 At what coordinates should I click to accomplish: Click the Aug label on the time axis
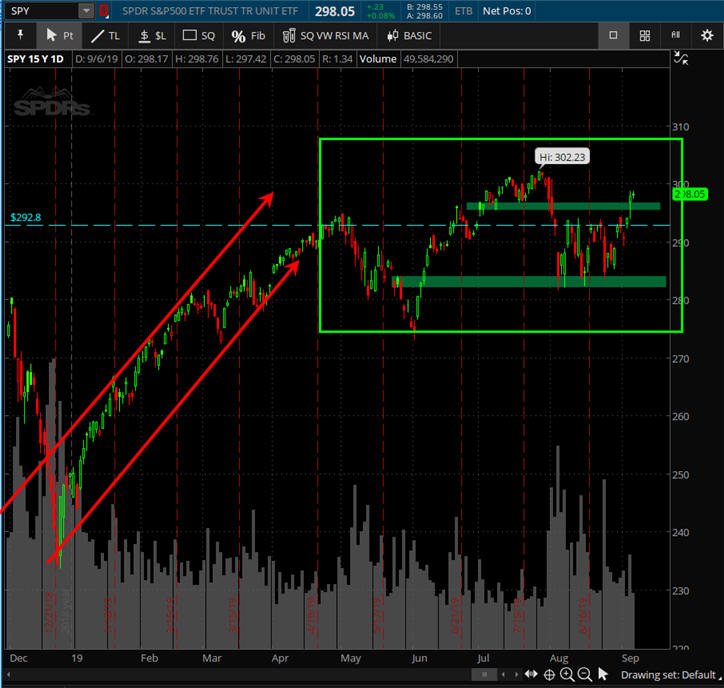[559, 658]
